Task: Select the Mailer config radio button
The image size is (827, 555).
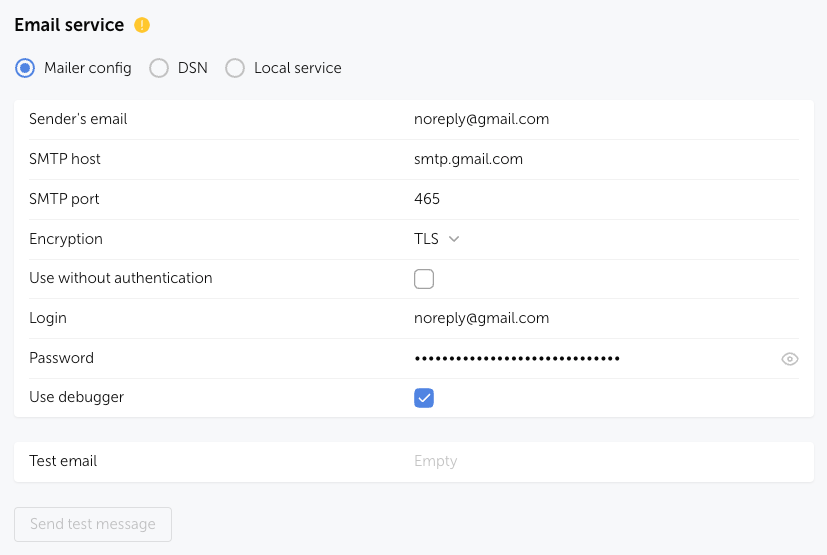Action: coord(25,68)
